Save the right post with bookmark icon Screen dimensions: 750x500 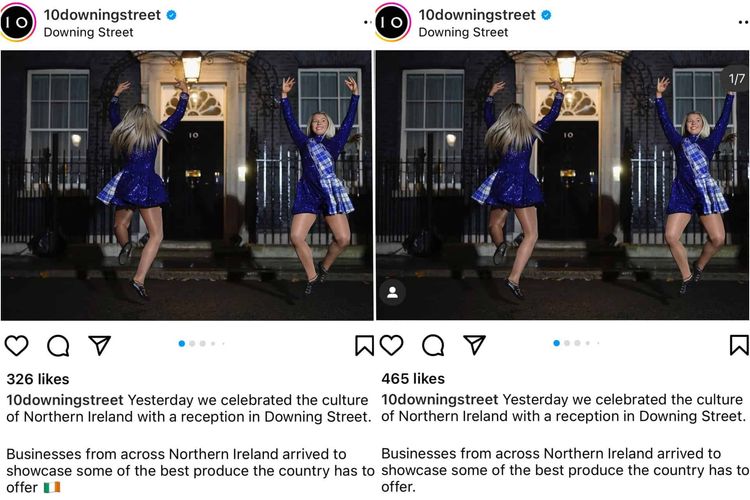[x=739, y=345]
